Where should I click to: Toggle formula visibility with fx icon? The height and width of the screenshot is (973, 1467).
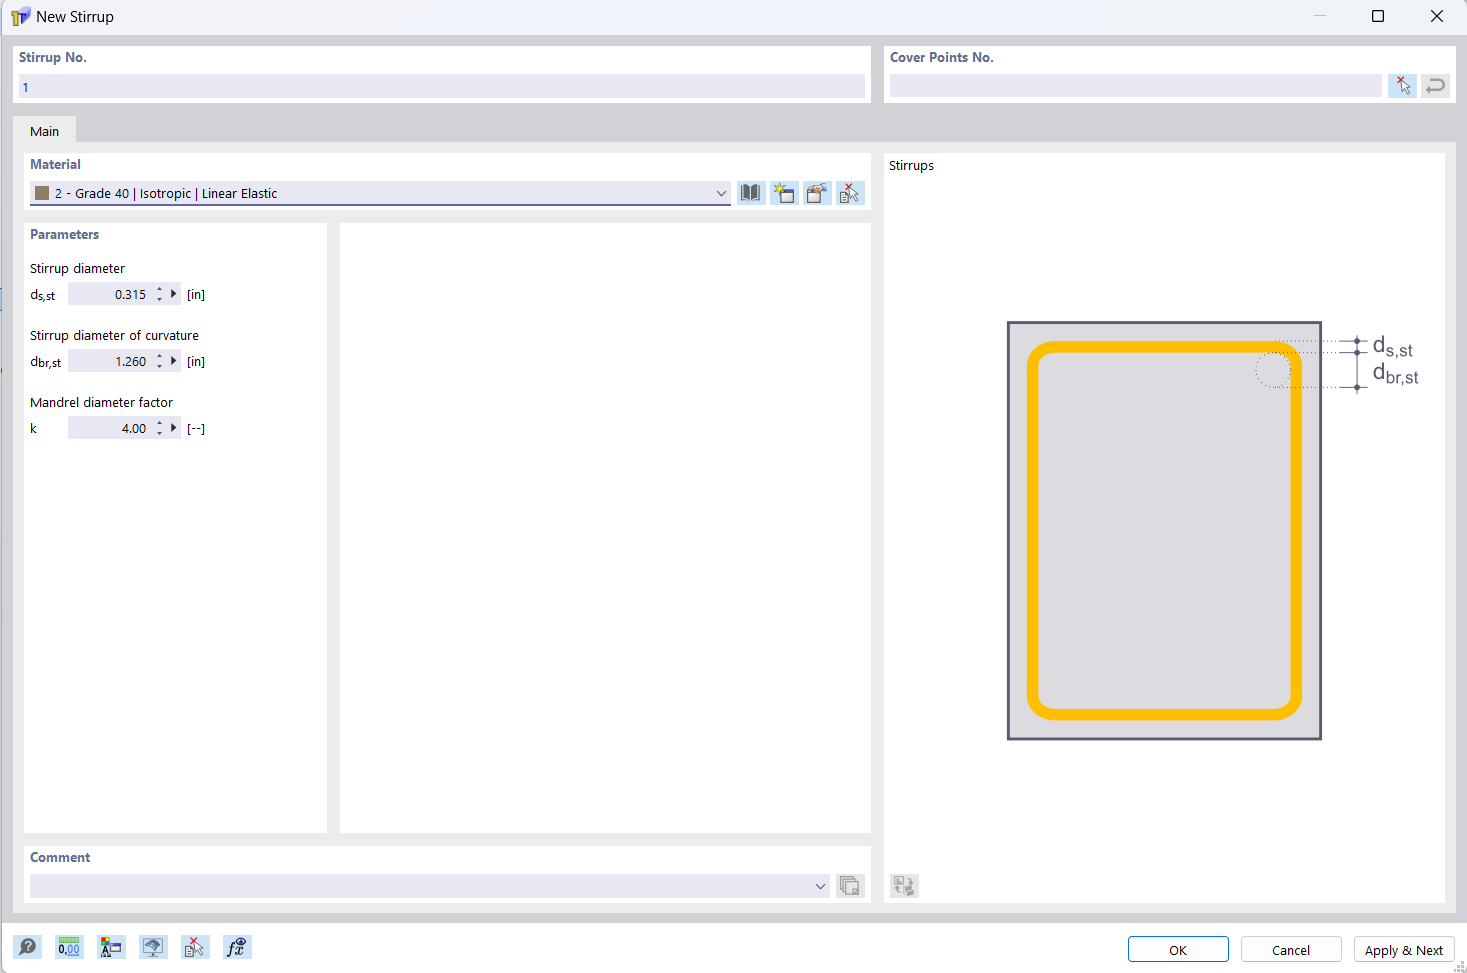(237, 946)
